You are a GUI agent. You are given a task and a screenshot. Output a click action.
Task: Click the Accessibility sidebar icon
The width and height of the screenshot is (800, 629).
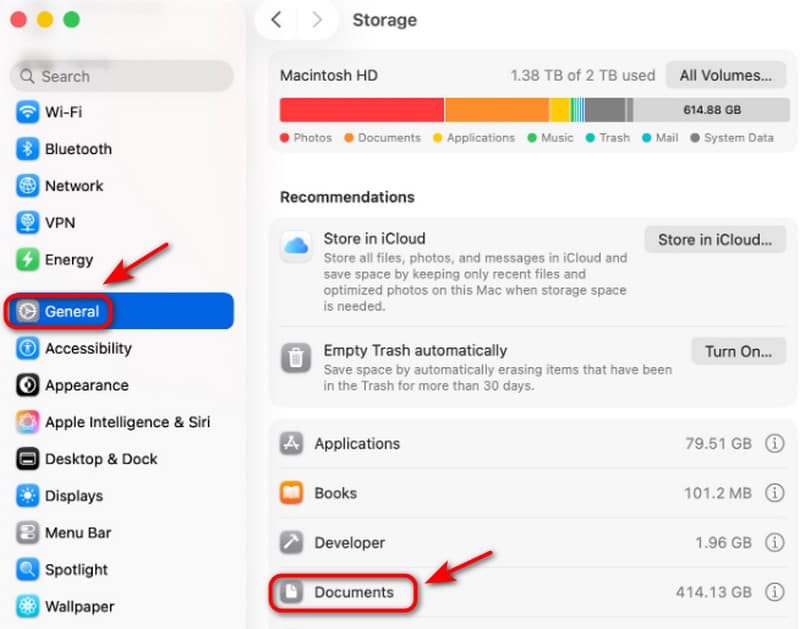pyautogui.click(x=27, y=348)
